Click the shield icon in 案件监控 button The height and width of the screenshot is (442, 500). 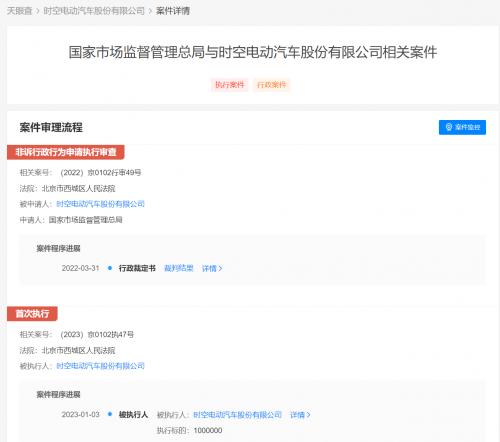[x=449, y=127]
